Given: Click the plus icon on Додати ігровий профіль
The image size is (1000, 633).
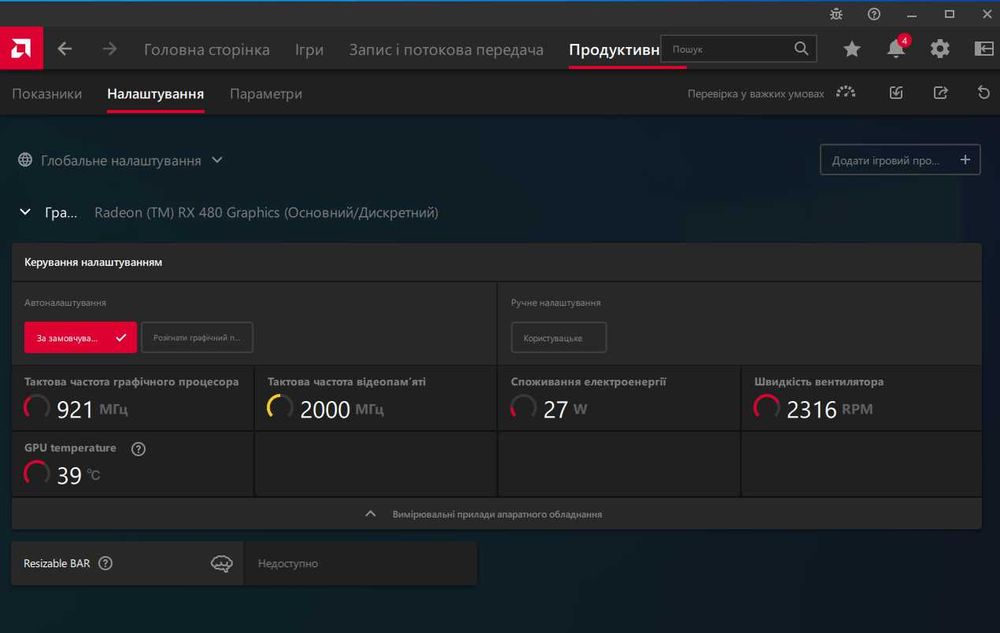Looking at the screenshot, I should [x=965, y=159].
